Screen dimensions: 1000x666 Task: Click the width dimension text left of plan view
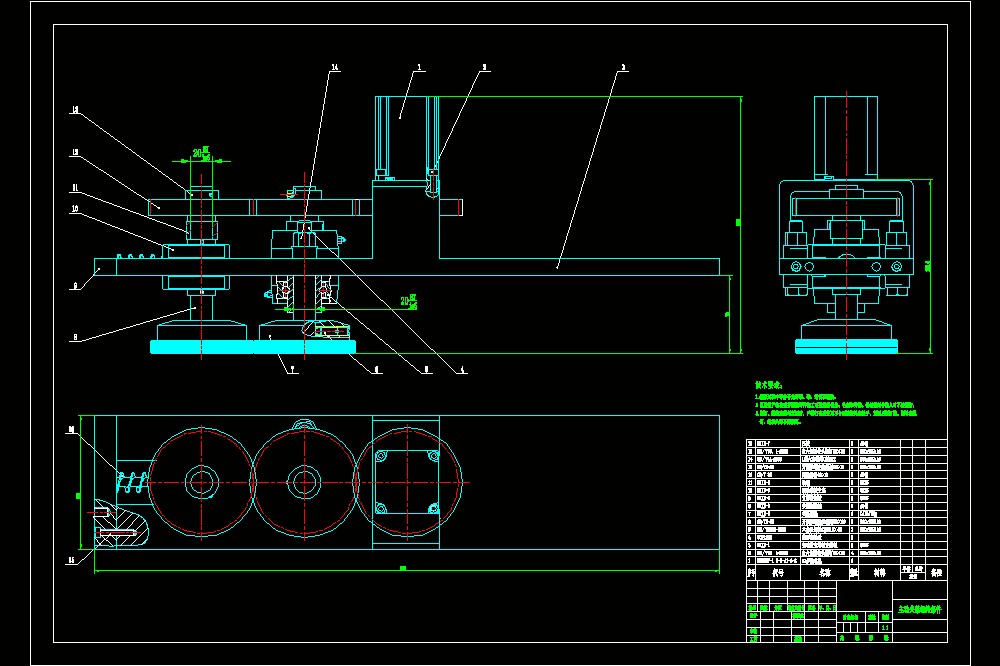(78, 496)
